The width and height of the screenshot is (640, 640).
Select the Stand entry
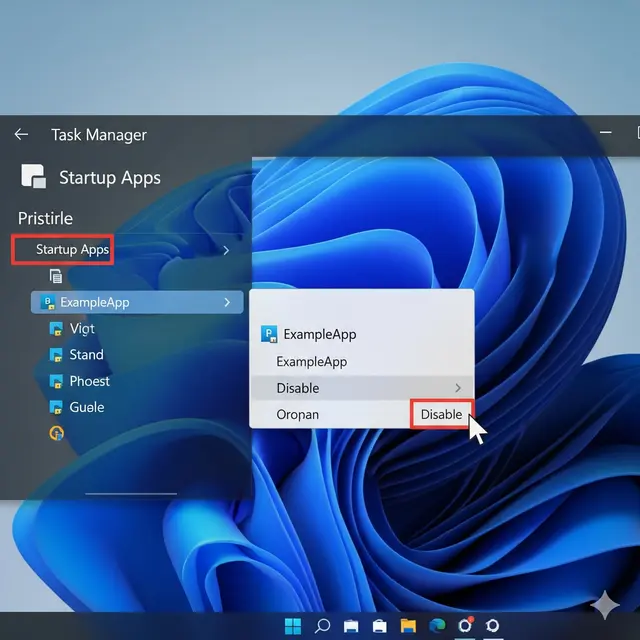click(x=87, y=355)
